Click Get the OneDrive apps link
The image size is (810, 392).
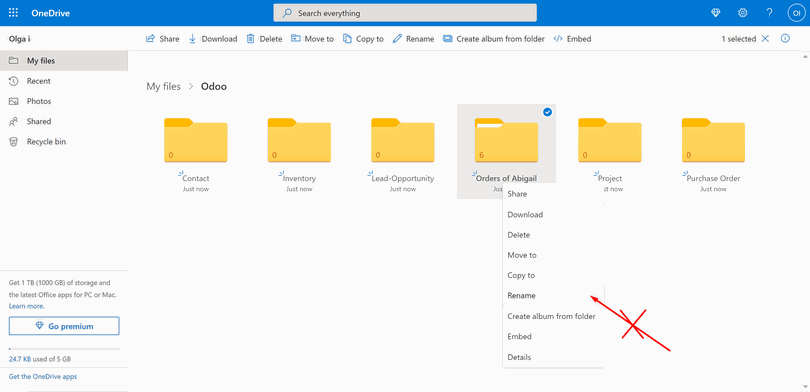tap(43, 377)
